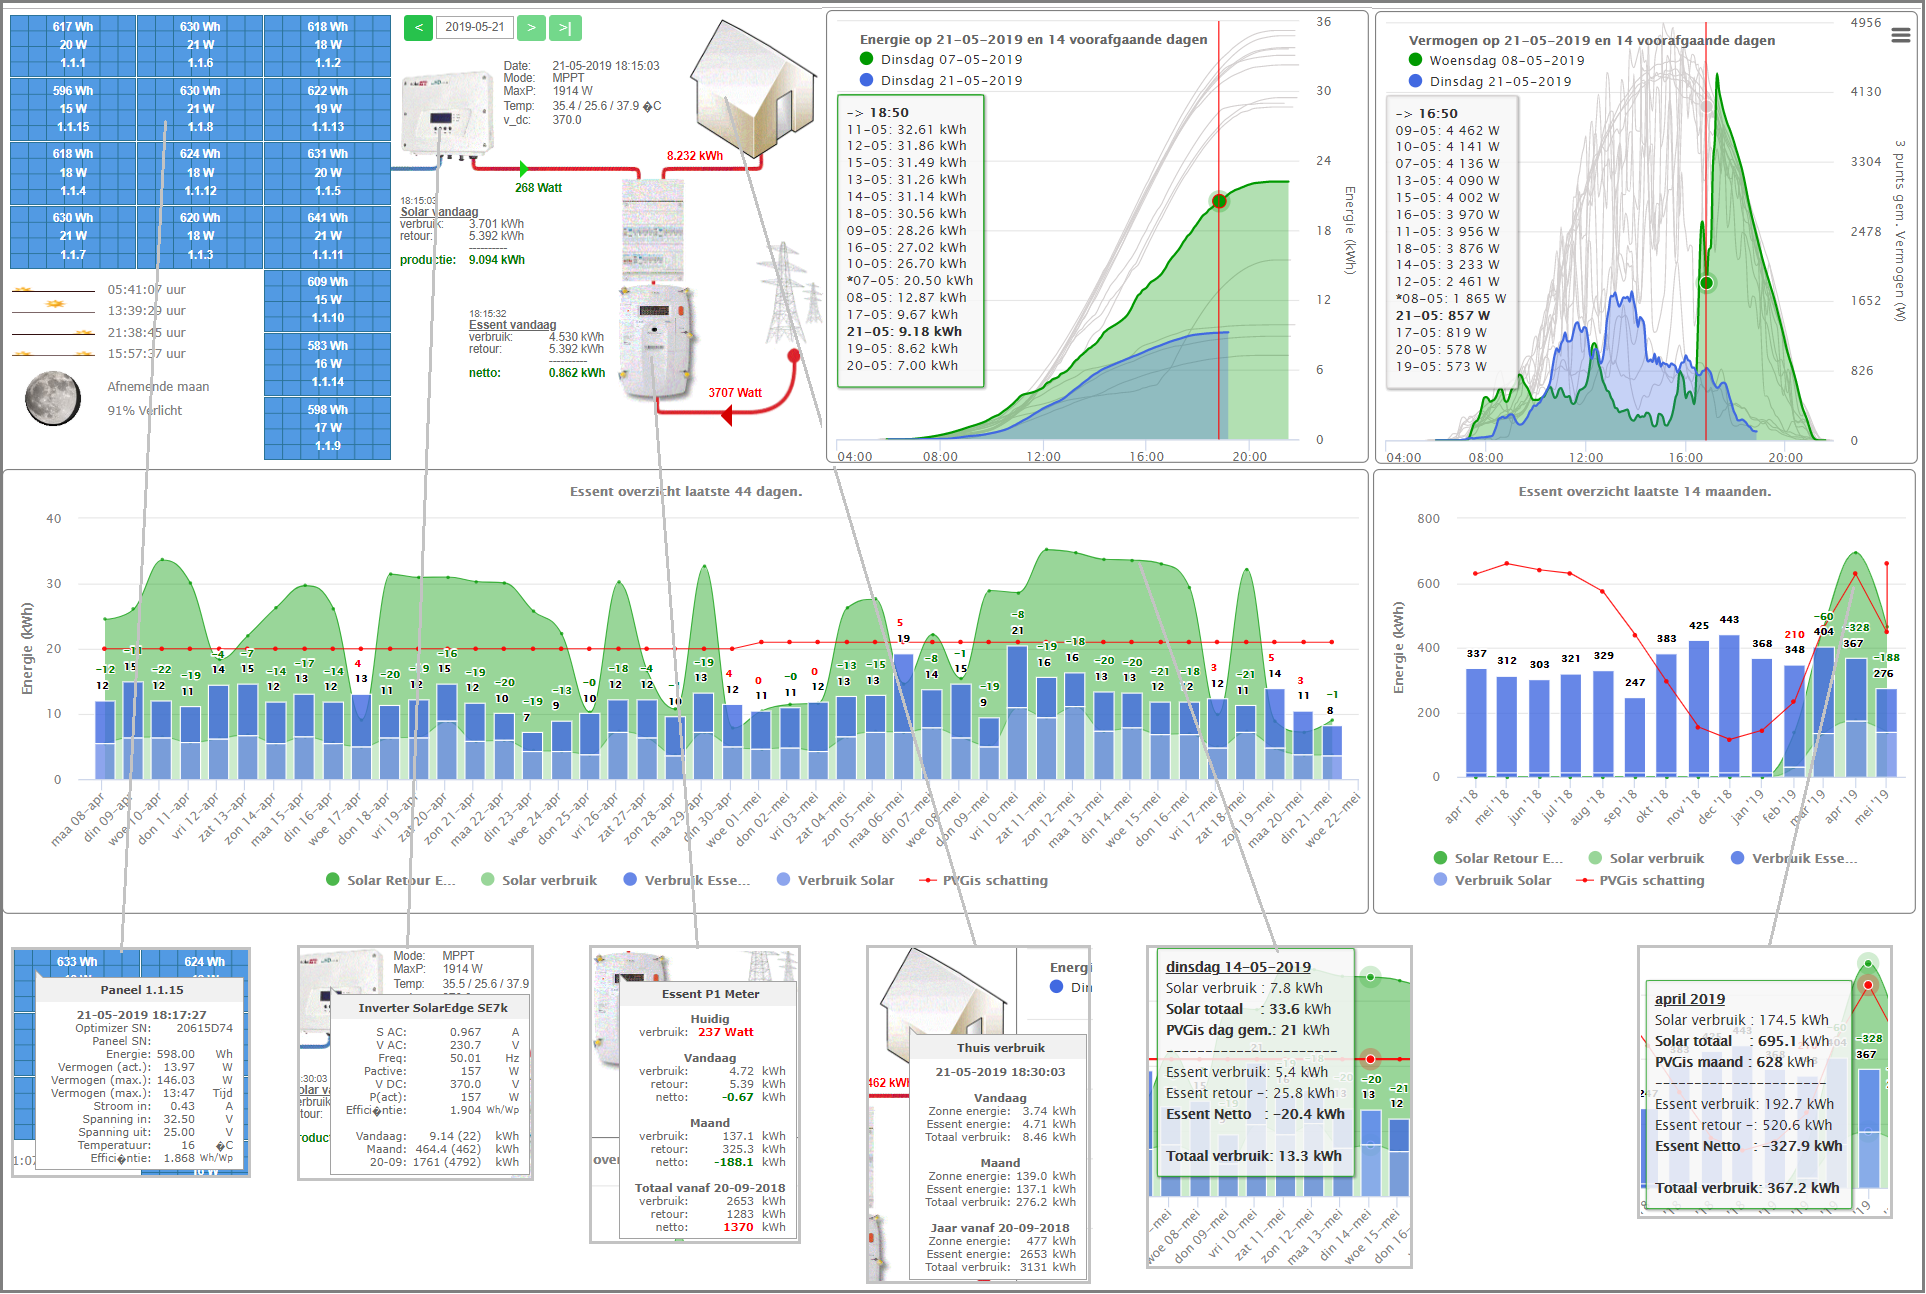
Task: Click the Essent P1 smart meter image
Action: point(655,340)
